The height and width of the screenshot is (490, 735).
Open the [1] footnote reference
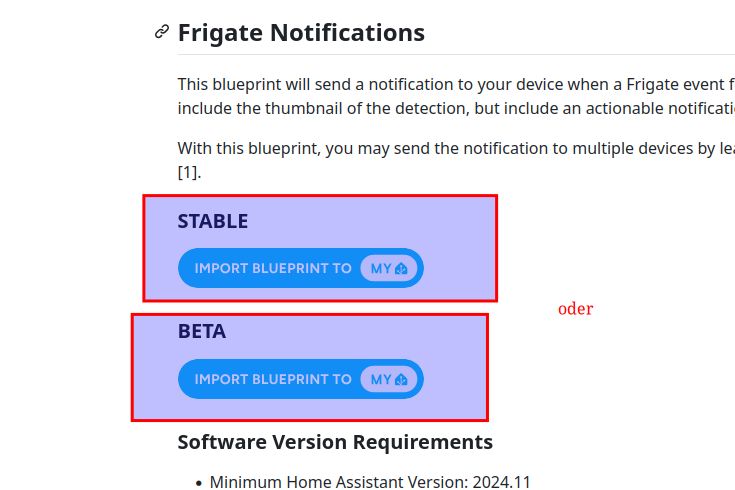pos(189,172)
